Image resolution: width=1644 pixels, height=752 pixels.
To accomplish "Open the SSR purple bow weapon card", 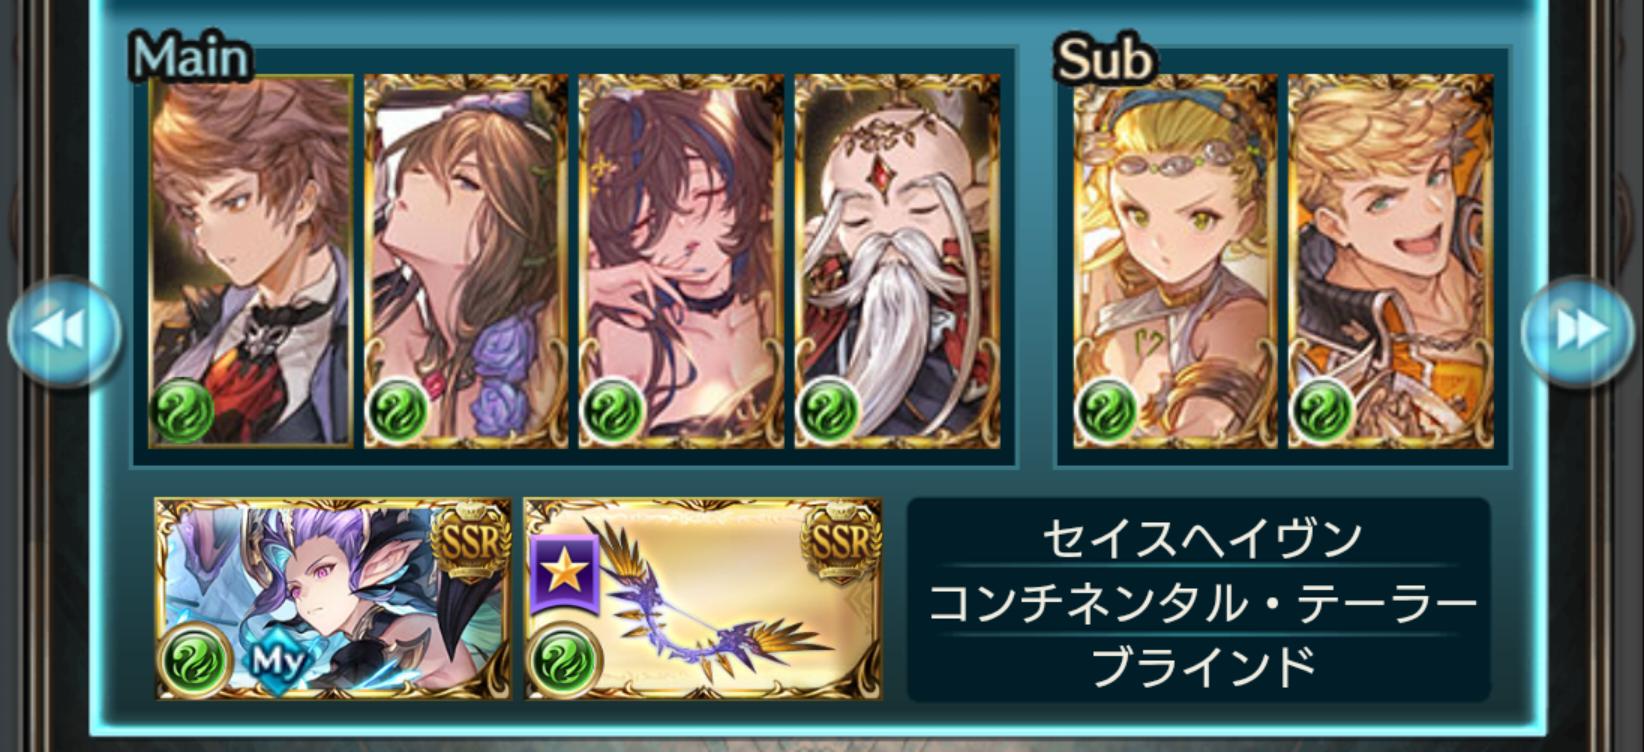I will [x=703, y=599].
